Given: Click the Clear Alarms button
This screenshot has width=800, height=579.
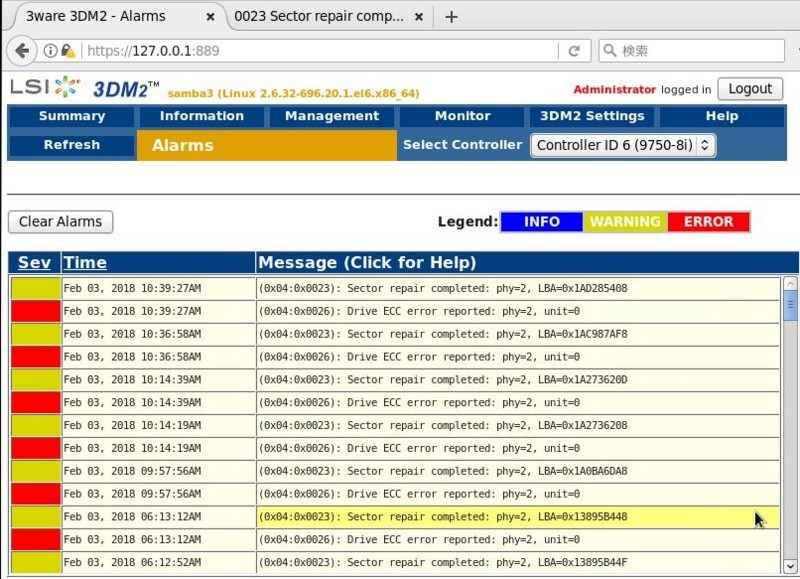Looking at the screenshot, I should (60, 222).
